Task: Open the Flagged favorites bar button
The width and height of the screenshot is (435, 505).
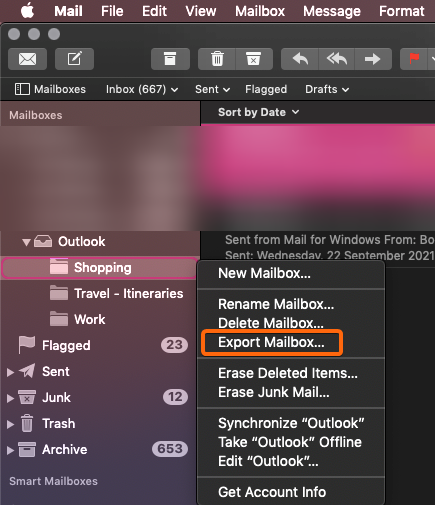Action: pos(266,89)
